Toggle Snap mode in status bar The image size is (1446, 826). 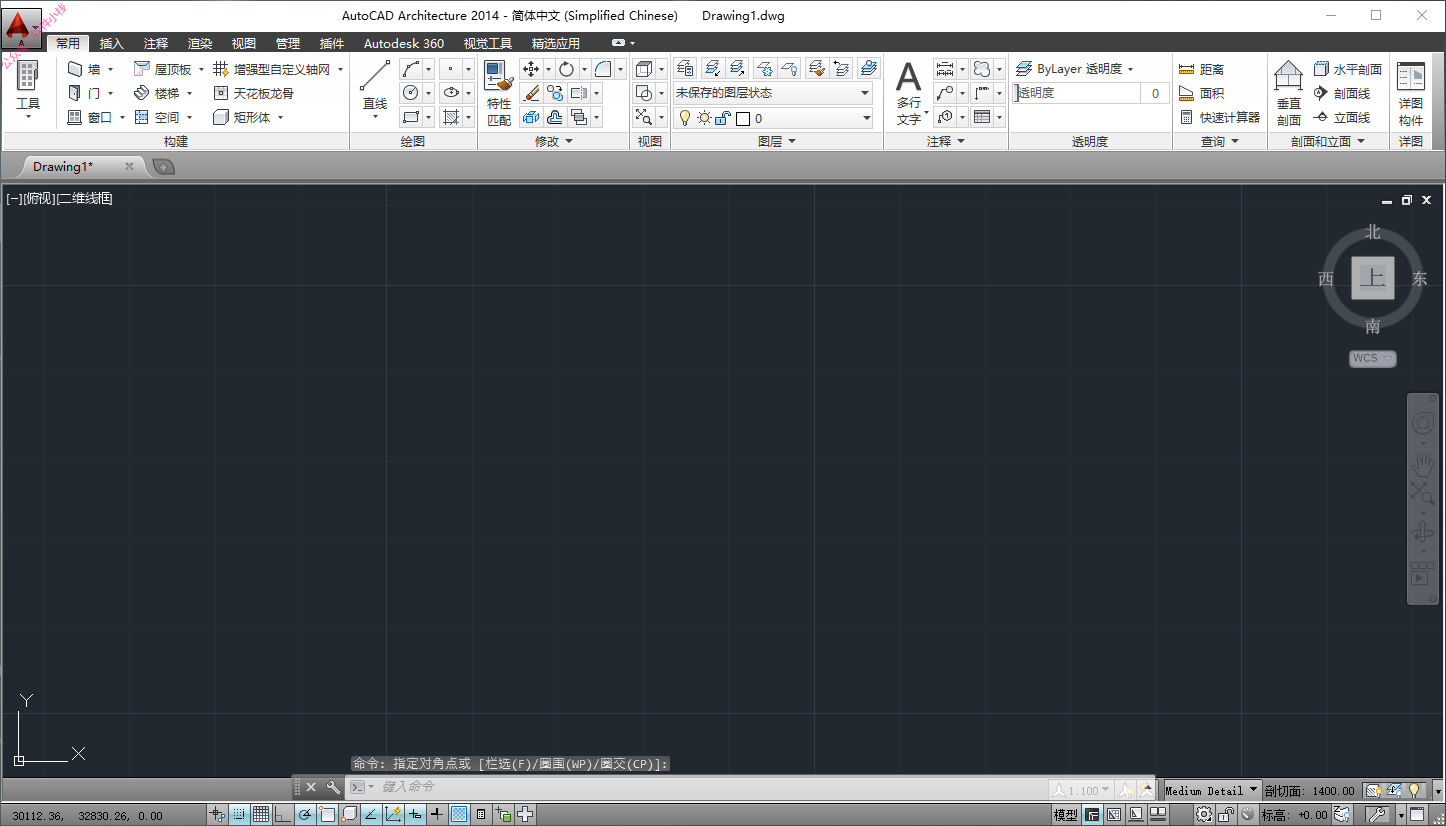240,815
